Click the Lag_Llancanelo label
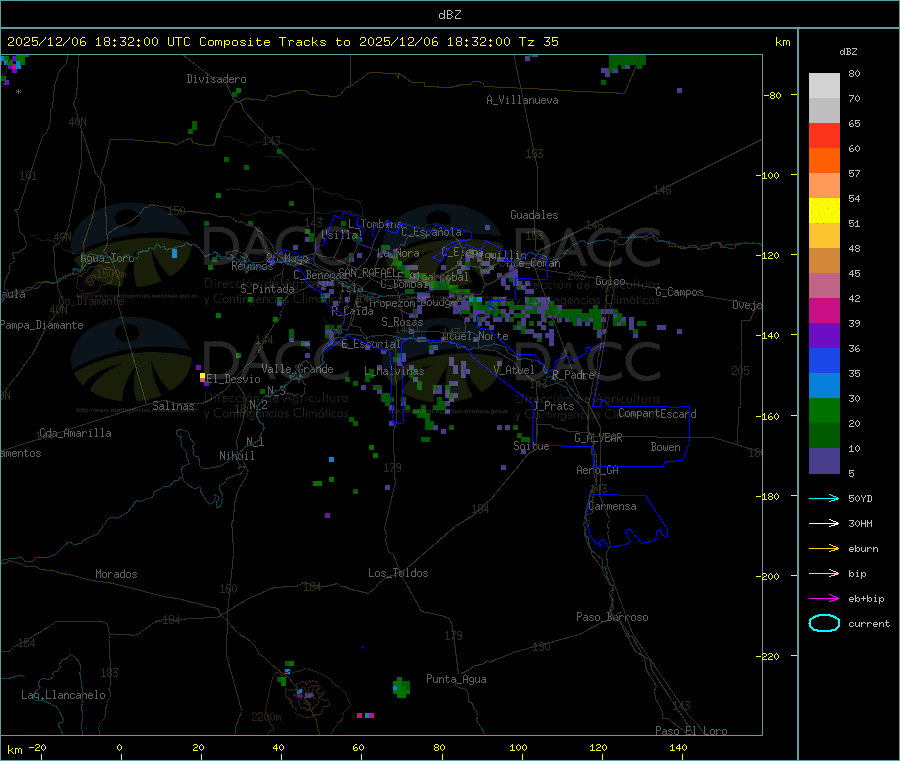This screenshot has height=761, width=900. pos(64,694)
